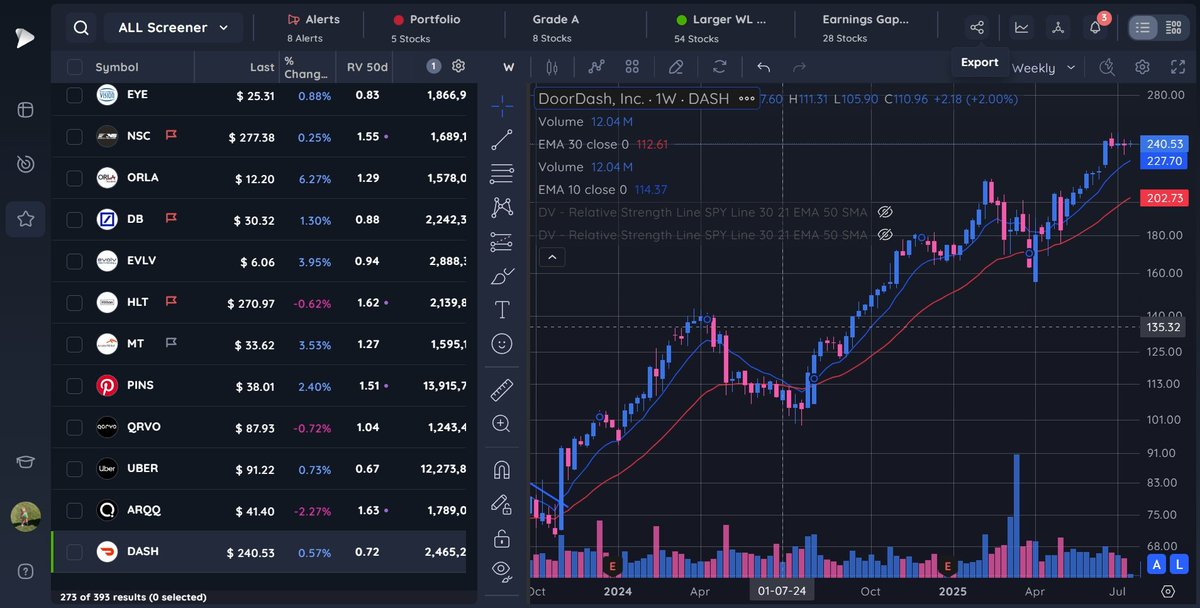Open the four-squares templates icon
The height and width of the screenshot is (608, 1200).
632,67
